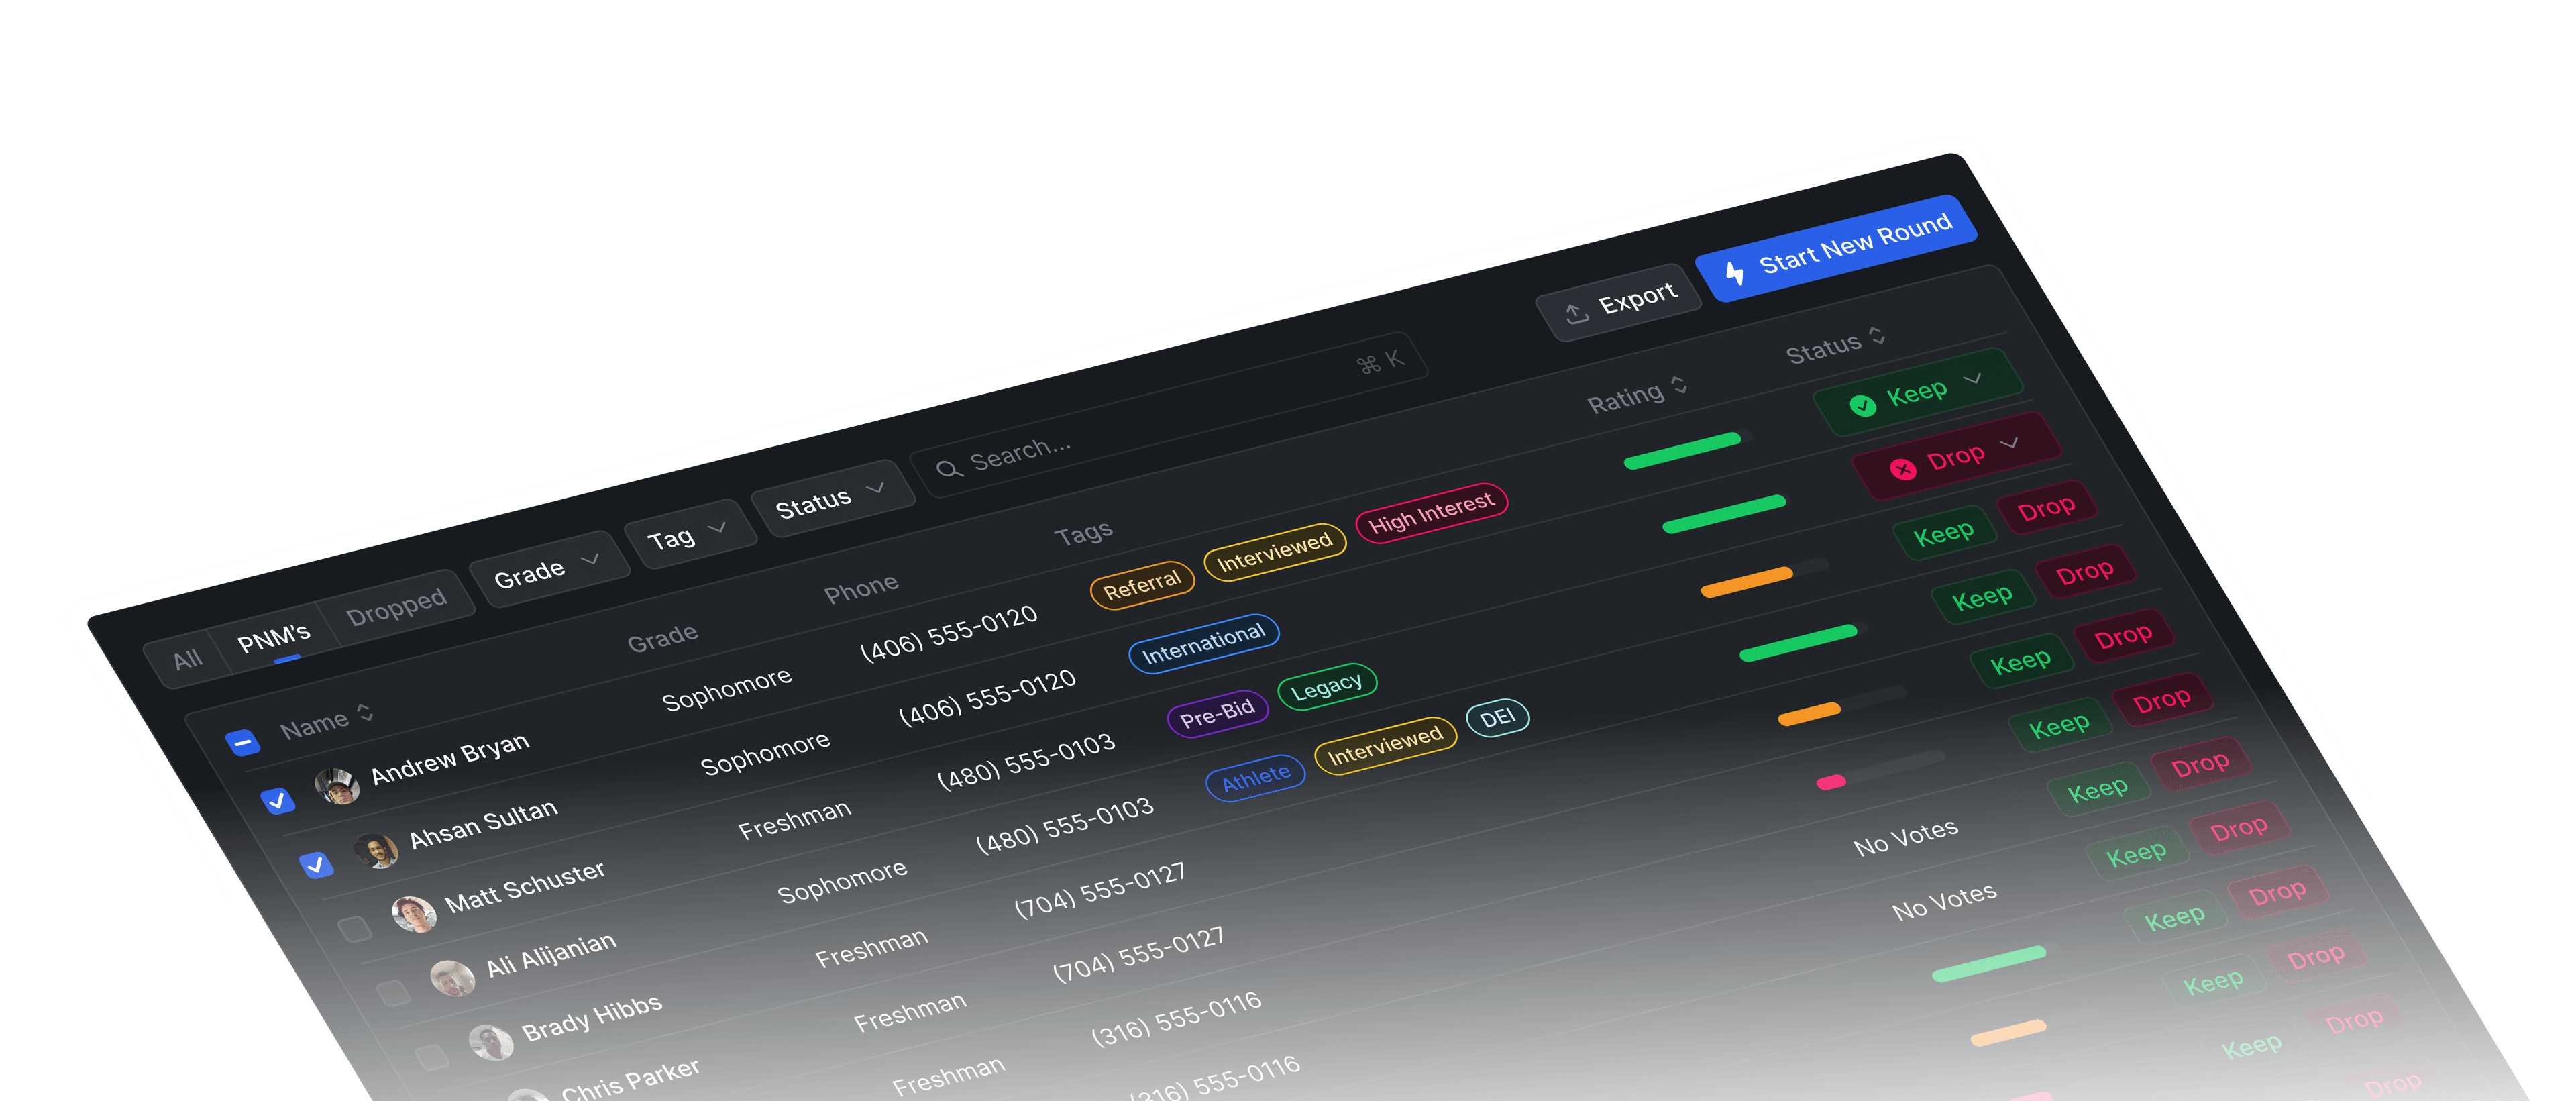Click Keep for Brady Hibbs
Viewport: 2576px width, 1101px height.
coord(2021,662)
